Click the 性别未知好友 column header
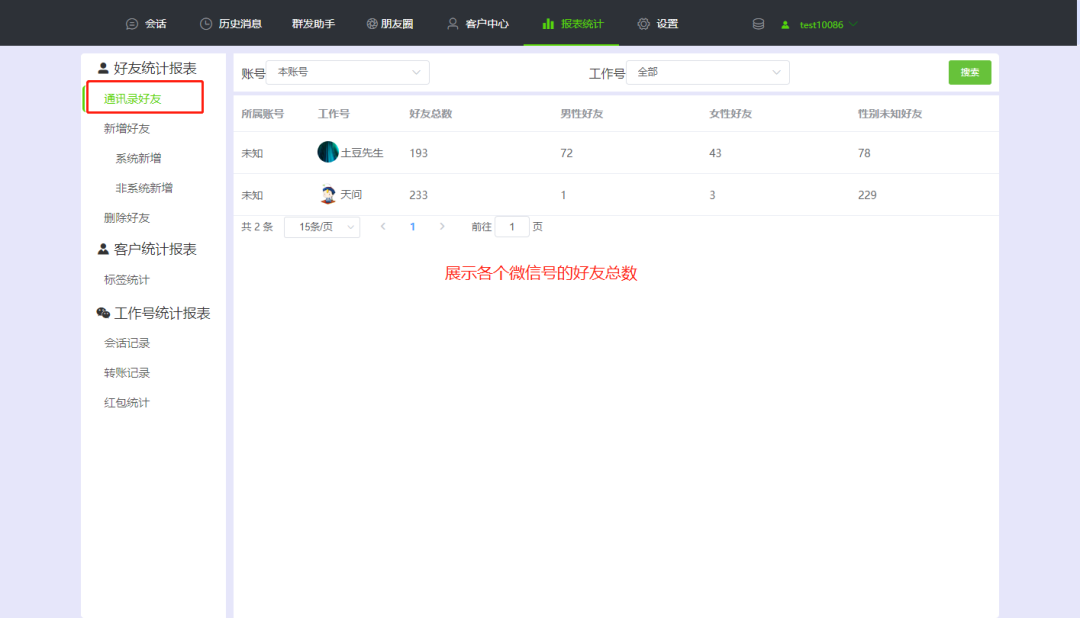The width and height of the screenshot is (1080, 618). pyautogui.click(x=890, y=114)
